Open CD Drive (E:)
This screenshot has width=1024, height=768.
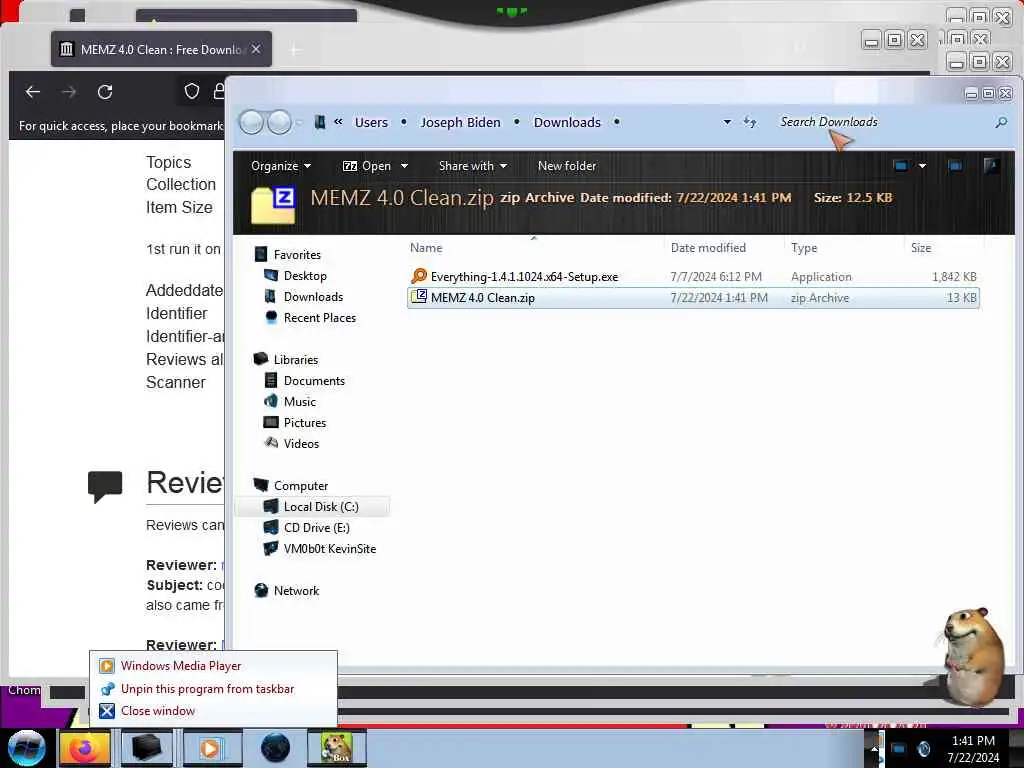coord(317,528)
